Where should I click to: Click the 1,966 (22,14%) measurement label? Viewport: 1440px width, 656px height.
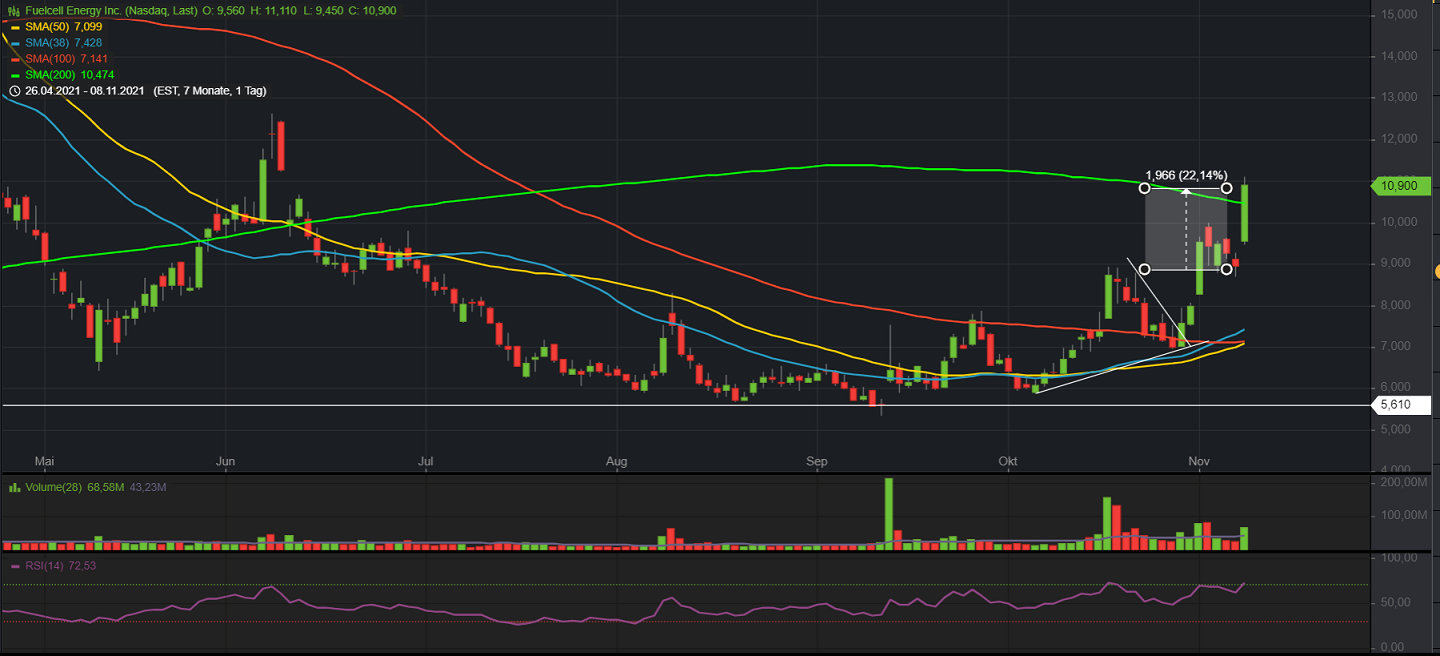coord(1186,175)
